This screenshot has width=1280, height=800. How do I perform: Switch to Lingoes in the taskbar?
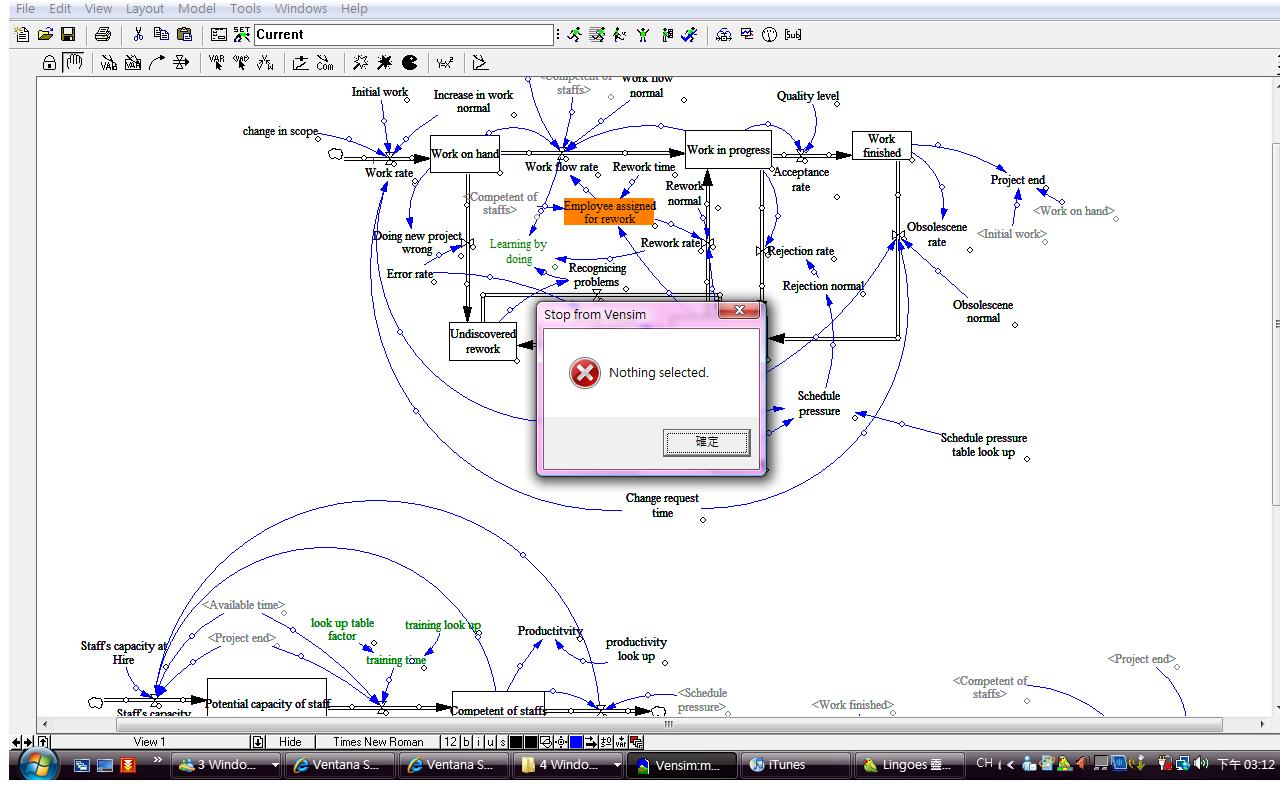(909, 765)
